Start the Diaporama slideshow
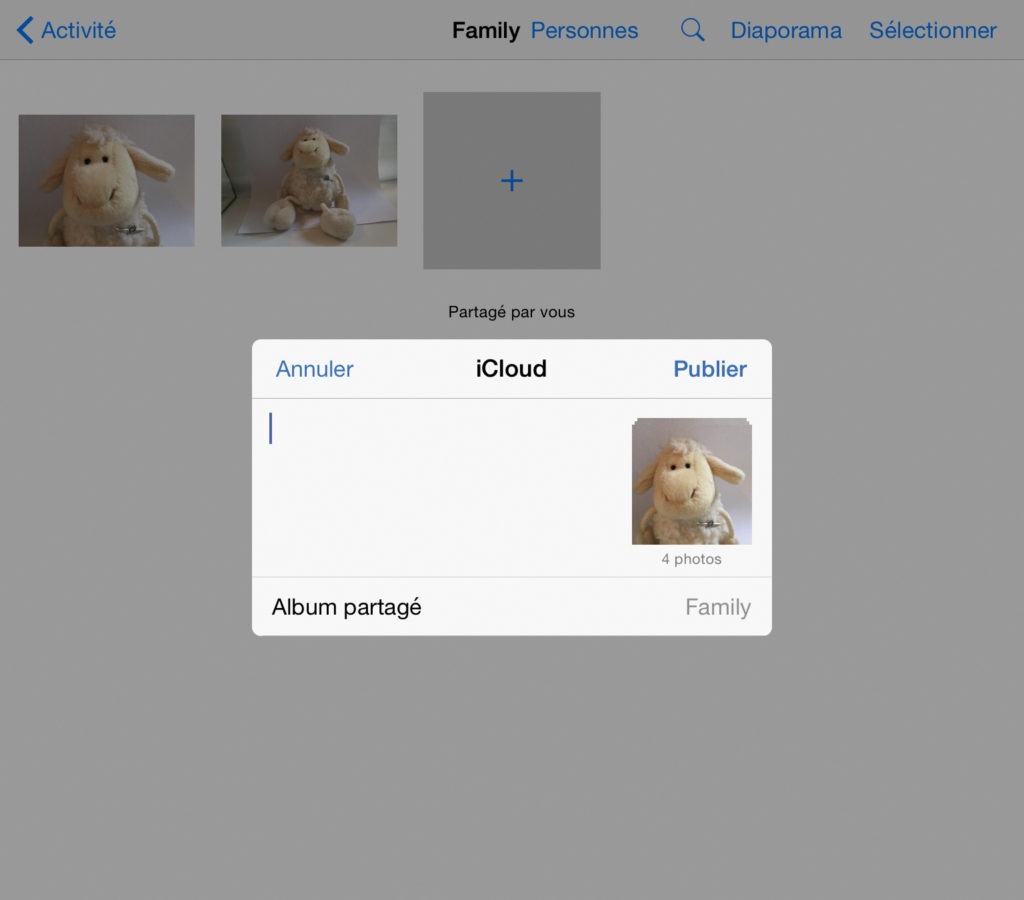This screenshot has height=900, width=1024. (786, 30)
